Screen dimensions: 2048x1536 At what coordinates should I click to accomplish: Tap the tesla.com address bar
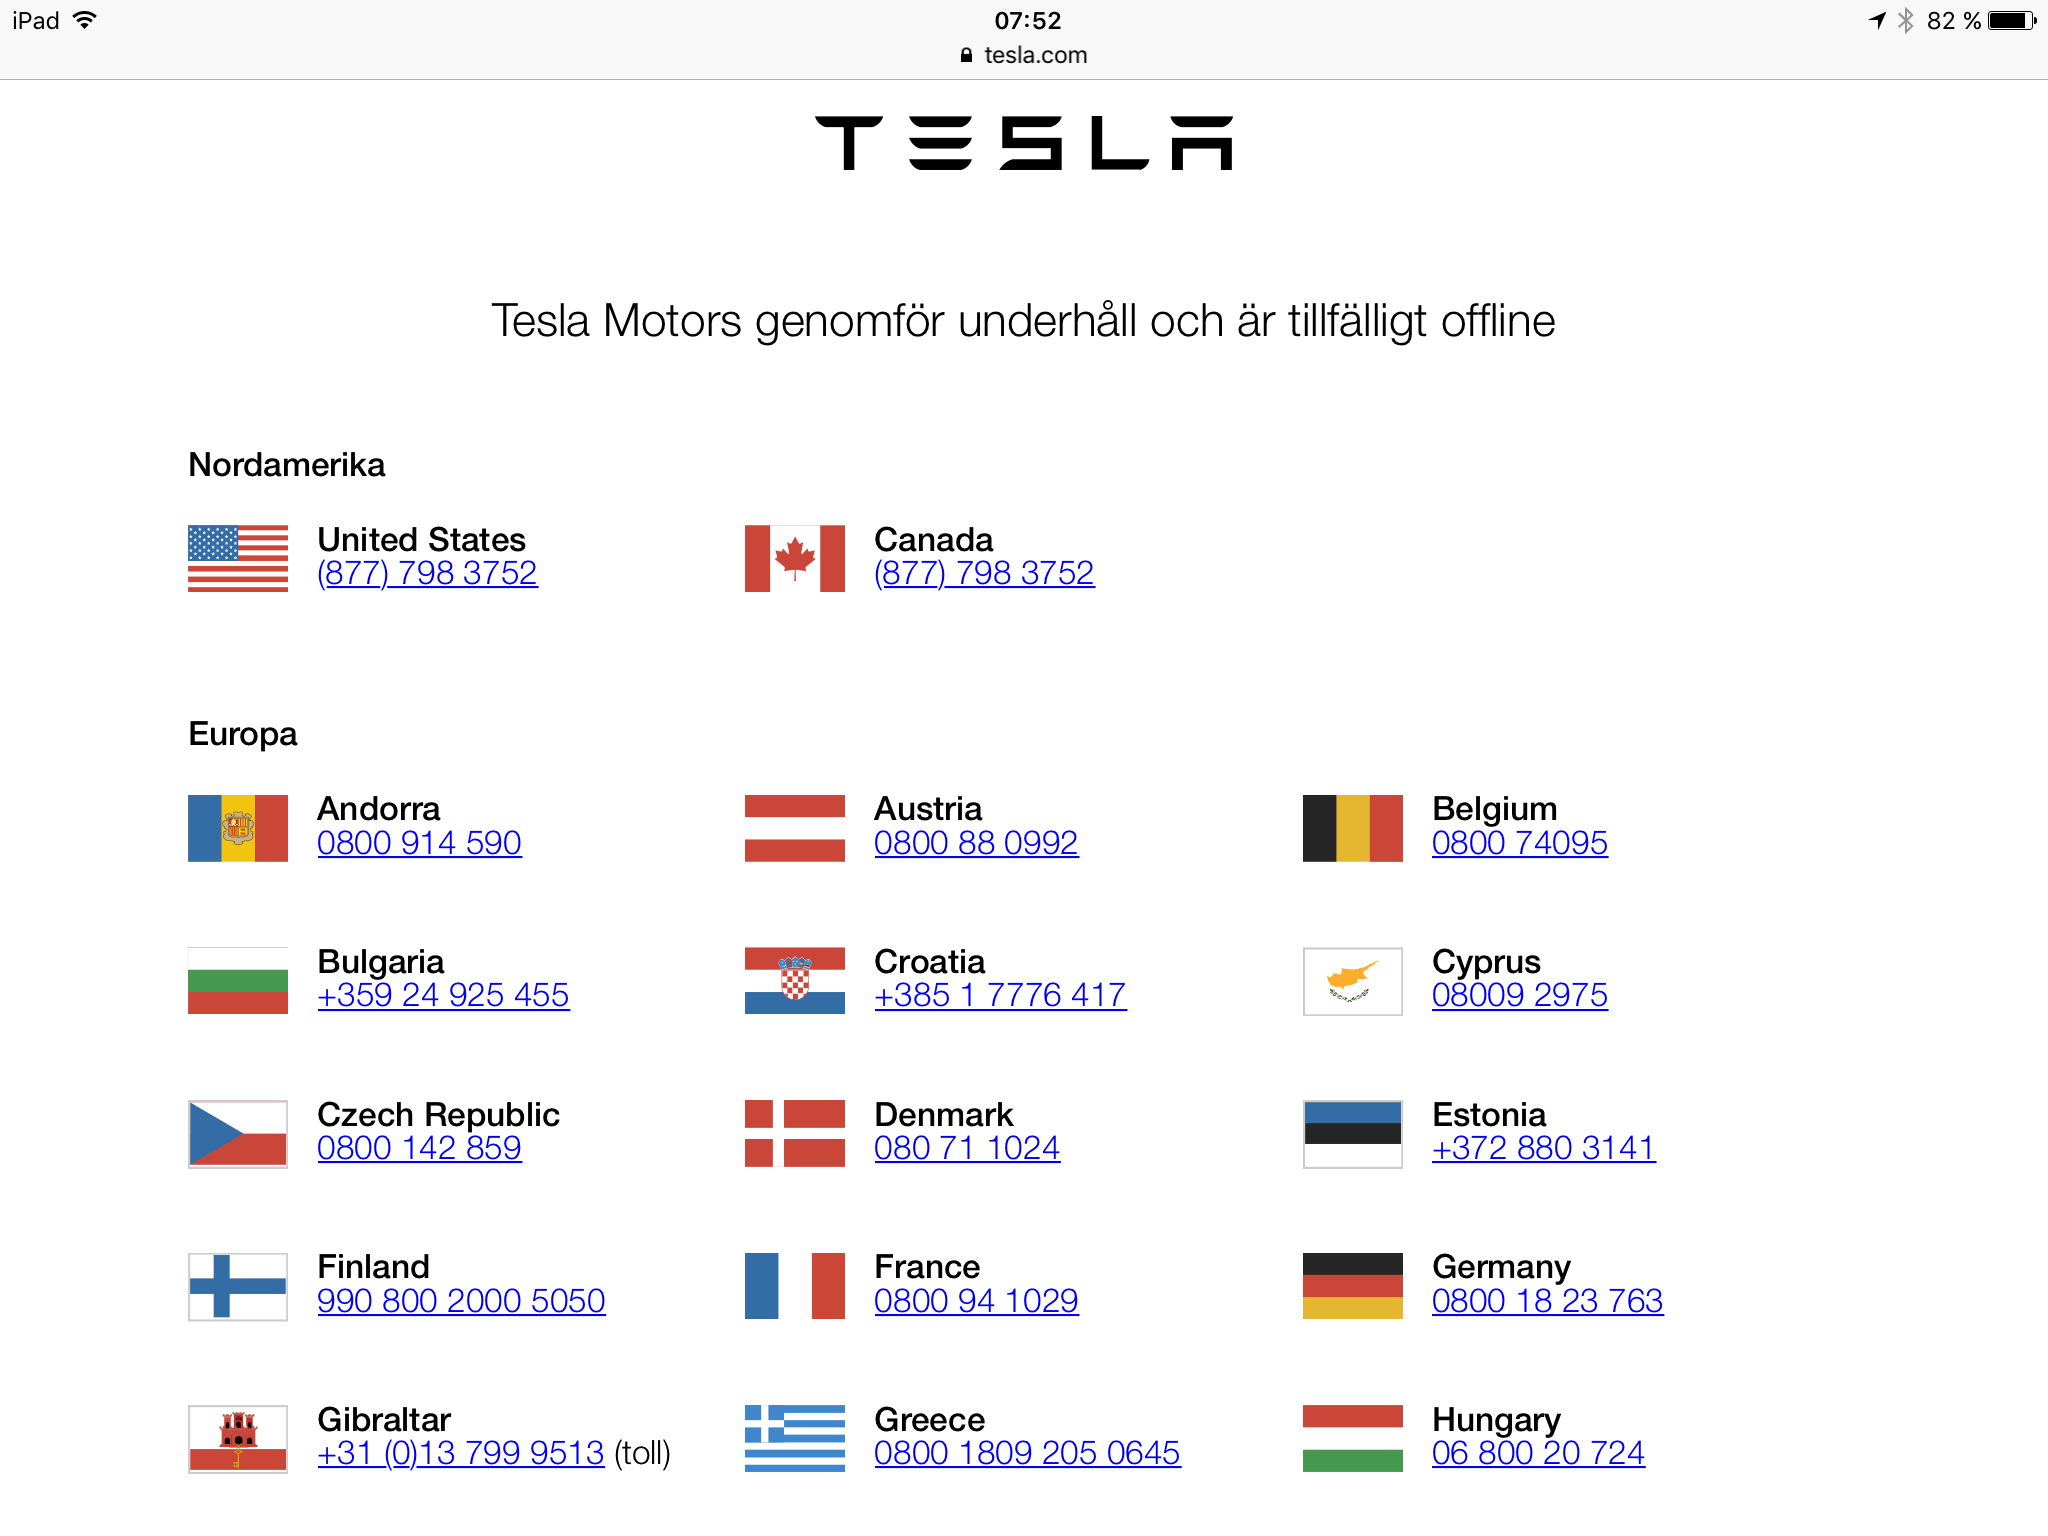[x=1024, y=55]
